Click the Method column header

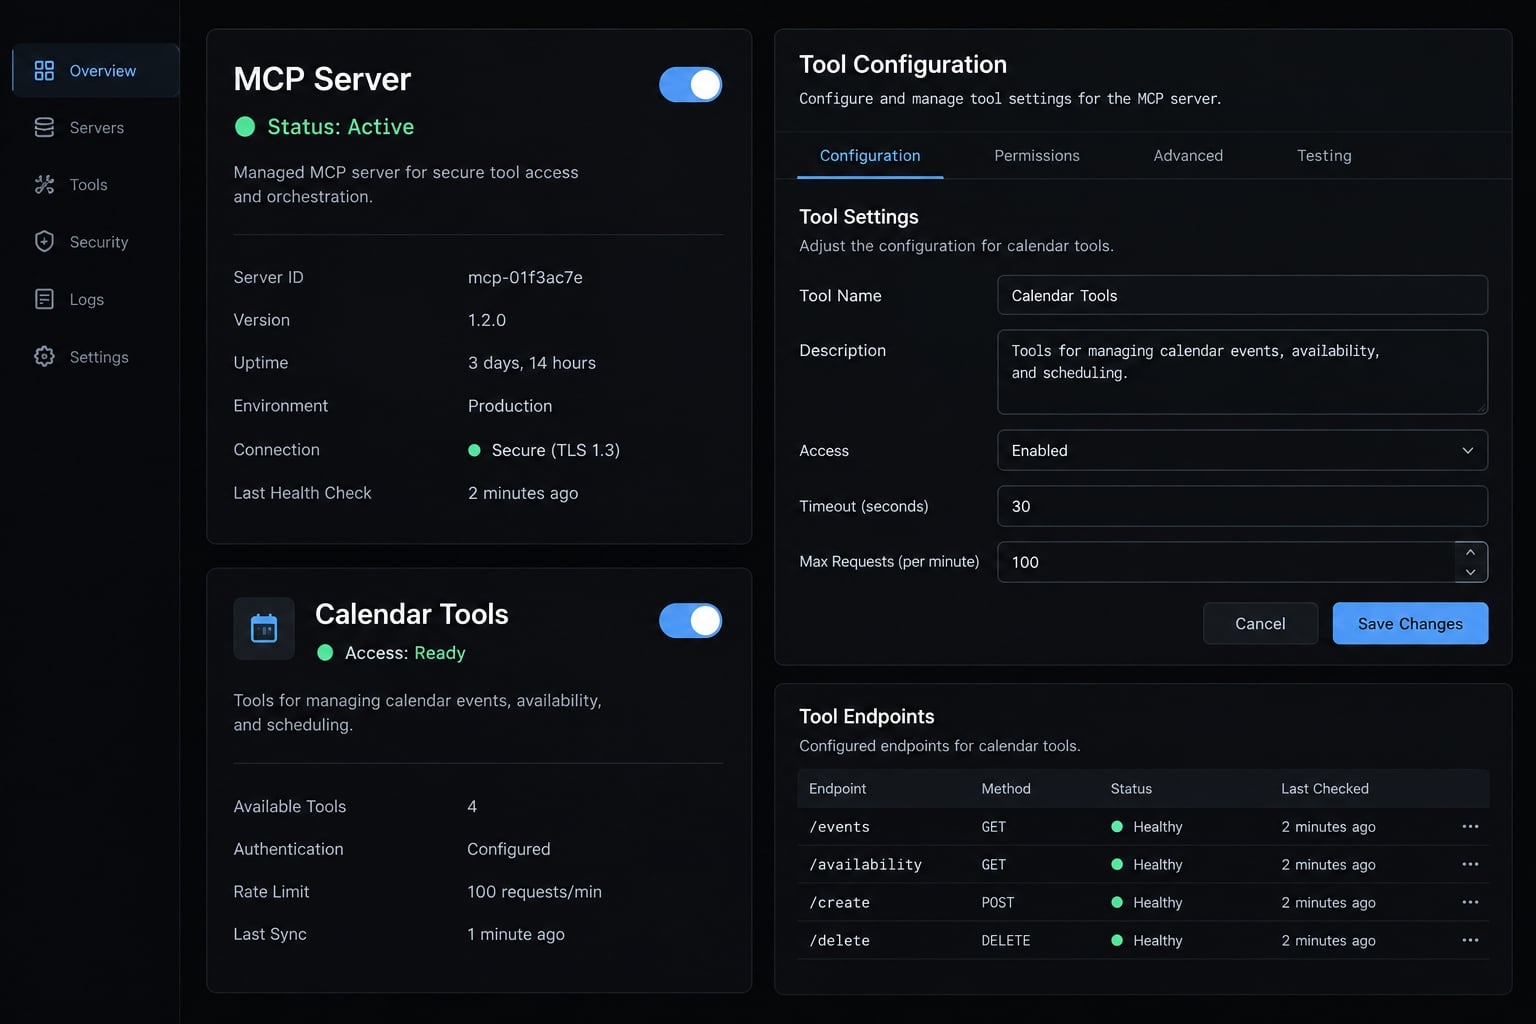coord(1006,789)
